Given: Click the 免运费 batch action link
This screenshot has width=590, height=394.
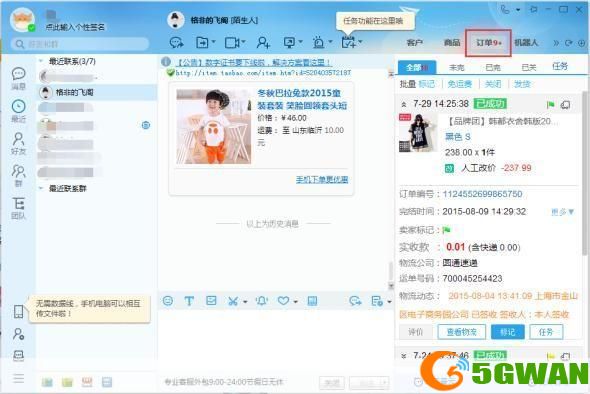Looking at the screenshot, I should [x=460, y=84].
